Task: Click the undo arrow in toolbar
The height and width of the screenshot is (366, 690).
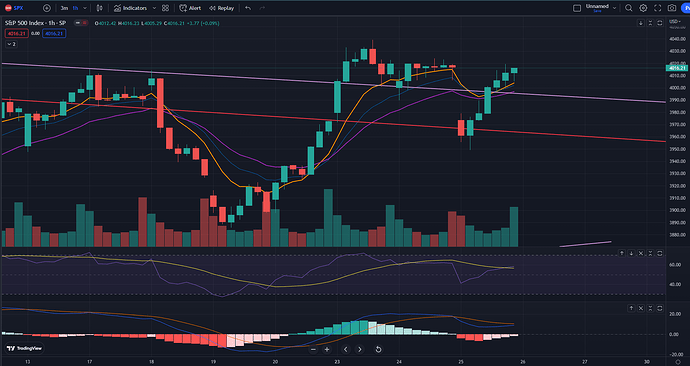Action: [x=248, y=8]
